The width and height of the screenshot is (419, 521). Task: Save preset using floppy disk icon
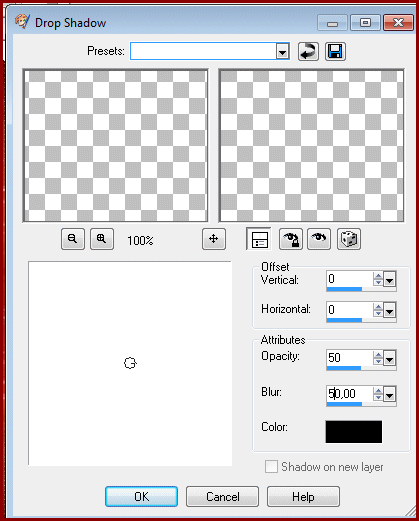pos(335,52)
